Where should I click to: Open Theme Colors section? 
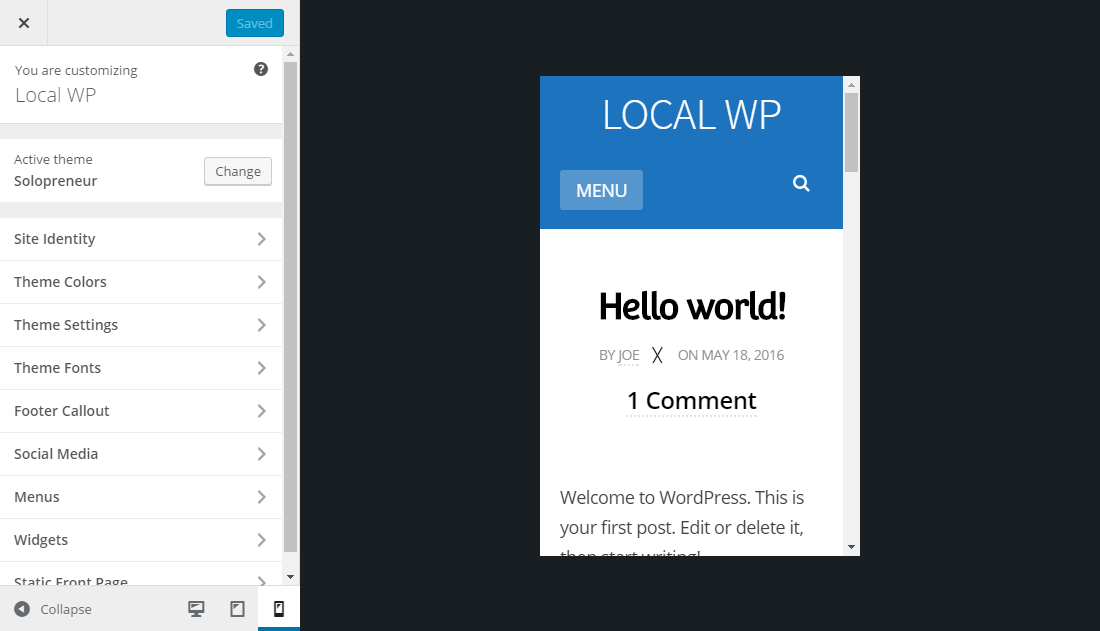pos(141,282)
